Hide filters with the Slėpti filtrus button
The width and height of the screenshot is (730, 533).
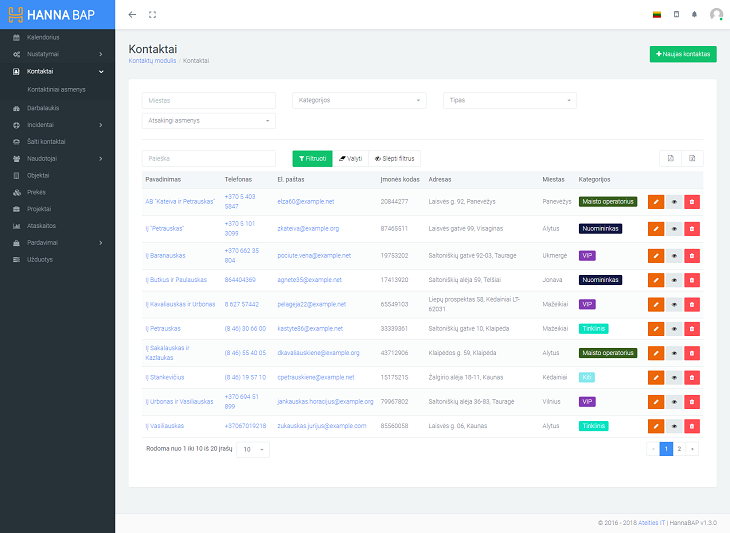pyautogui.click(x=395, y=158)
